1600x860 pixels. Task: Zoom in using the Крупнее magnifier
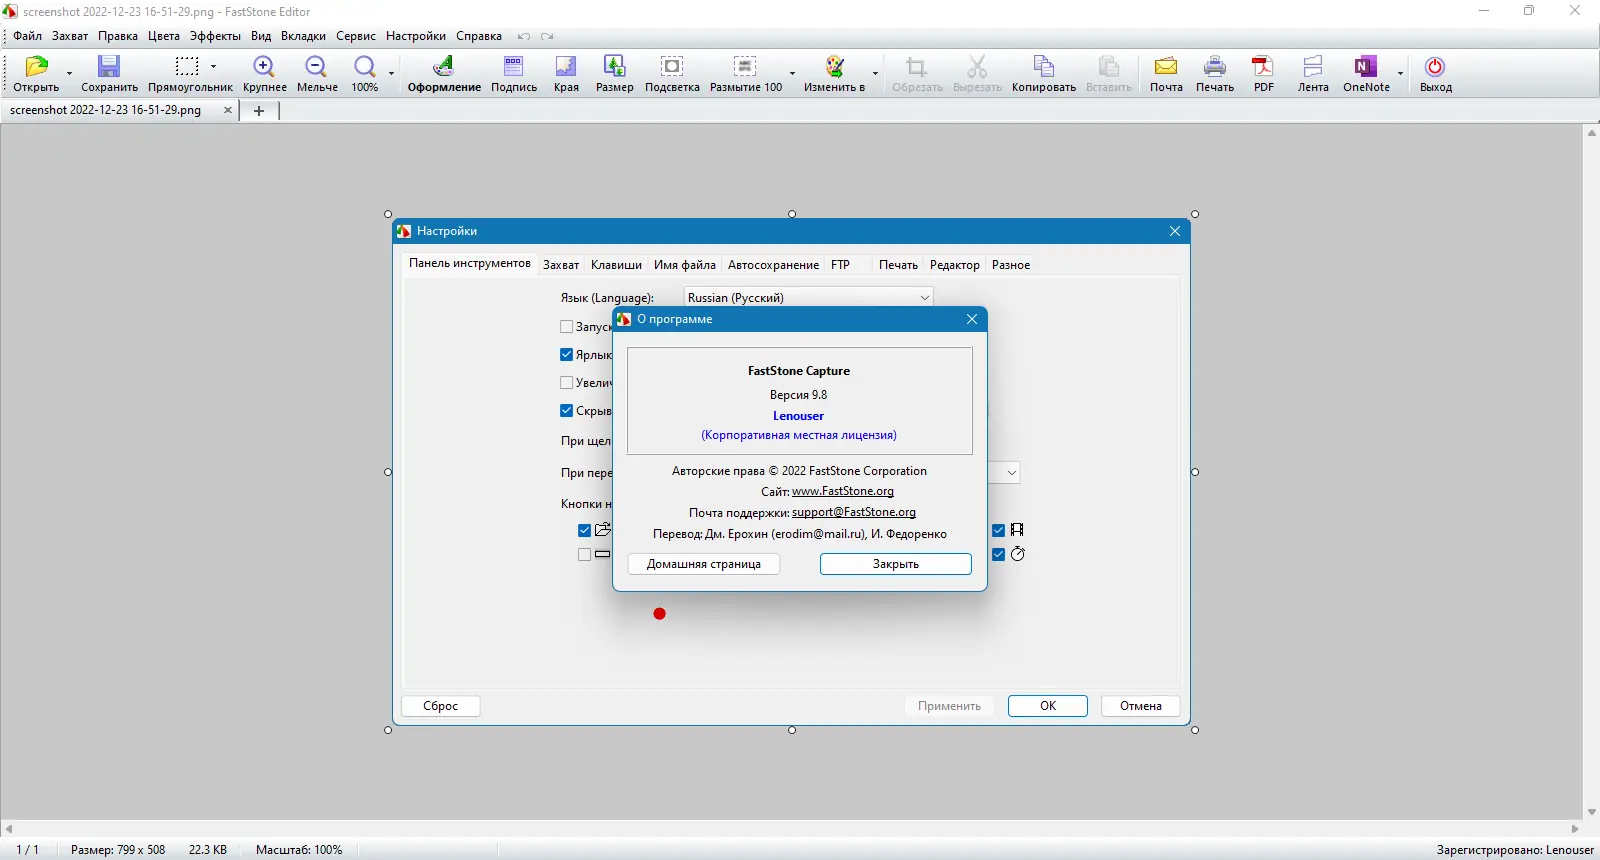pos(264,67)
